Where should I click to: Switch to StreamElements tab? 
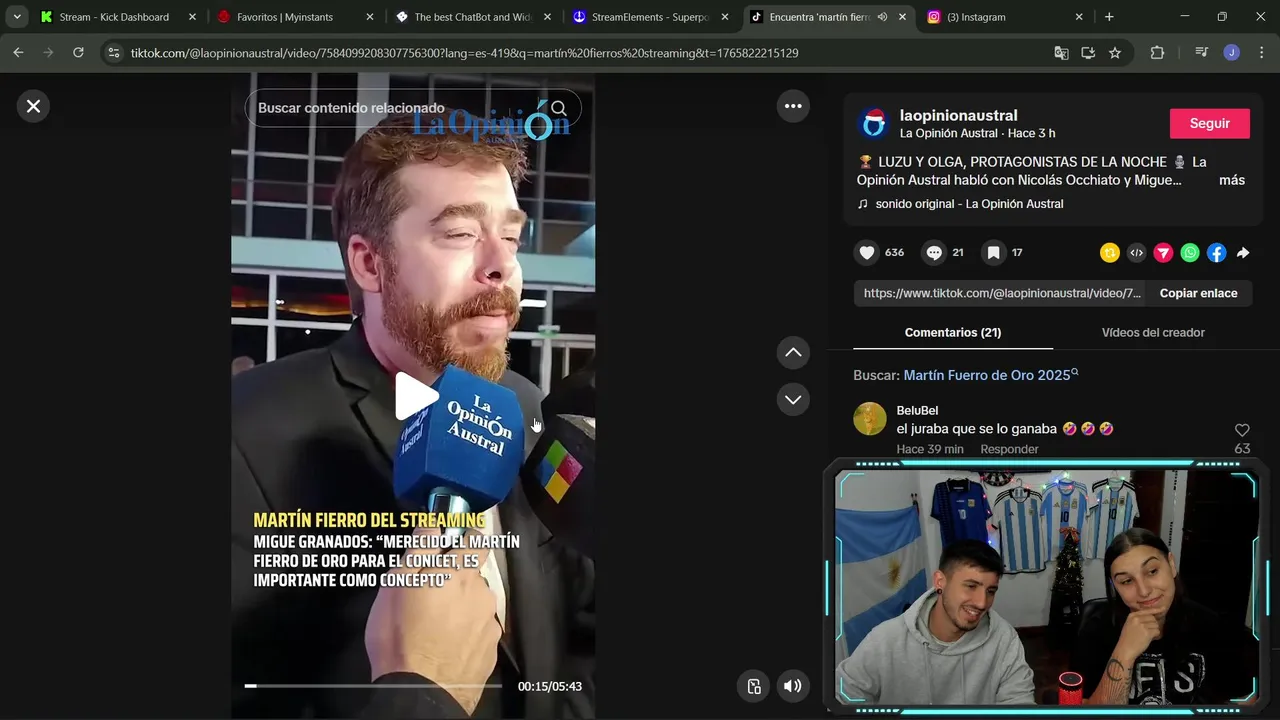pyautogui.click(x=649, y=17)
